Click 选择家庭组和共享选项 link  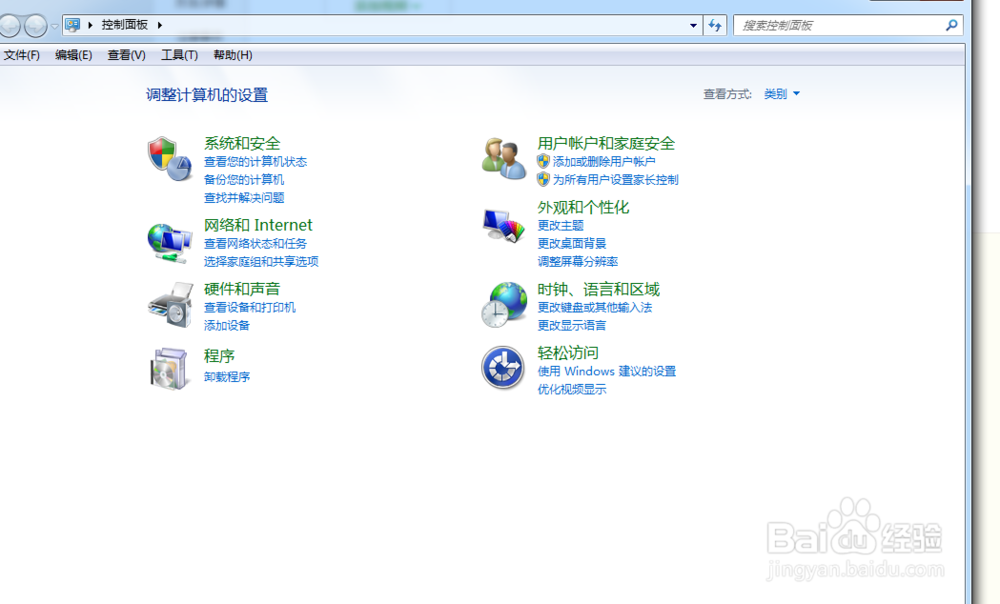click(261, 261)
